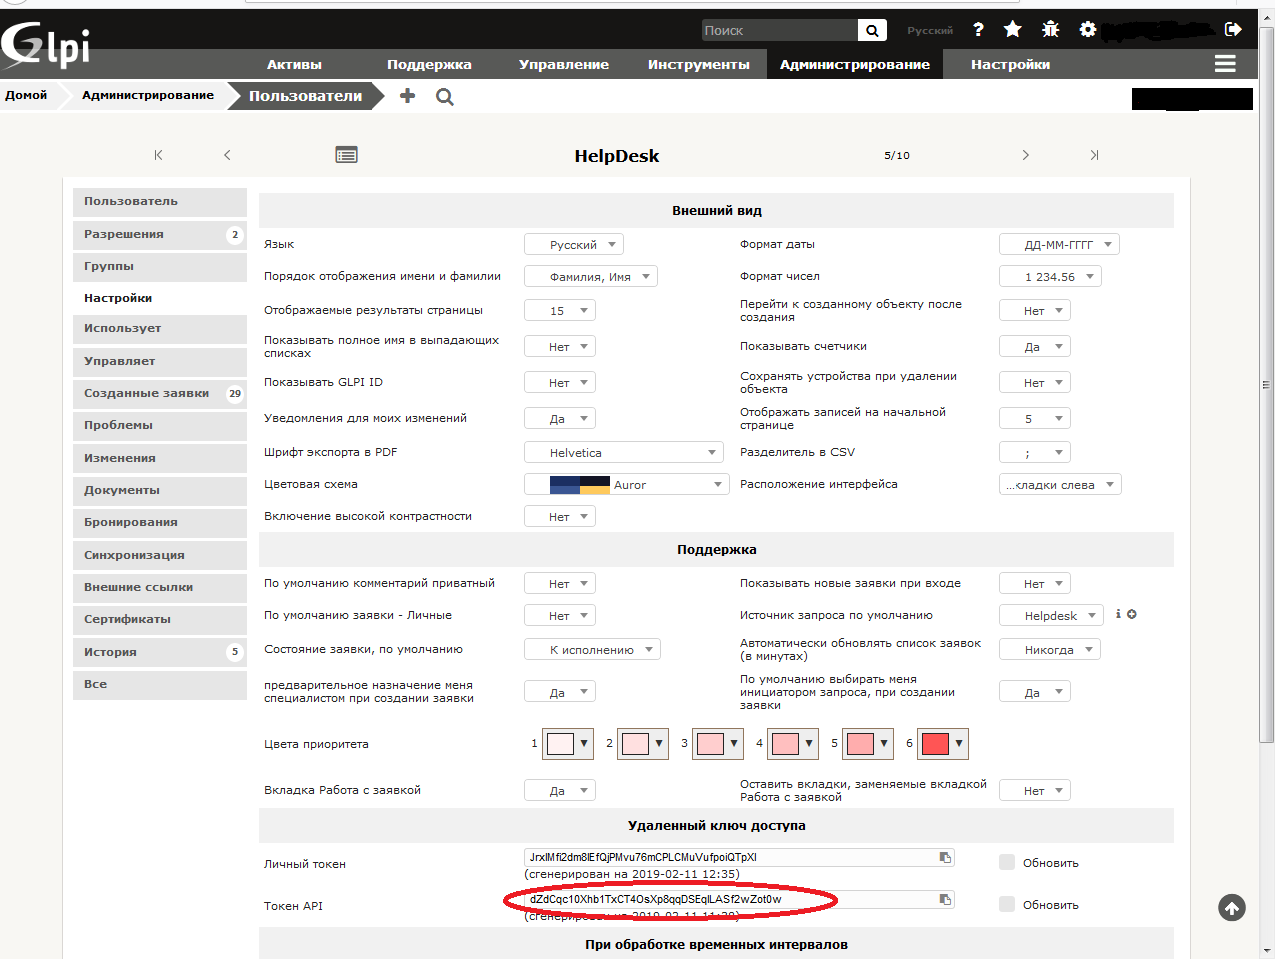Open the Администрирование menu
The height and width of the screenshot is (959, 1275).
(854, 65)
